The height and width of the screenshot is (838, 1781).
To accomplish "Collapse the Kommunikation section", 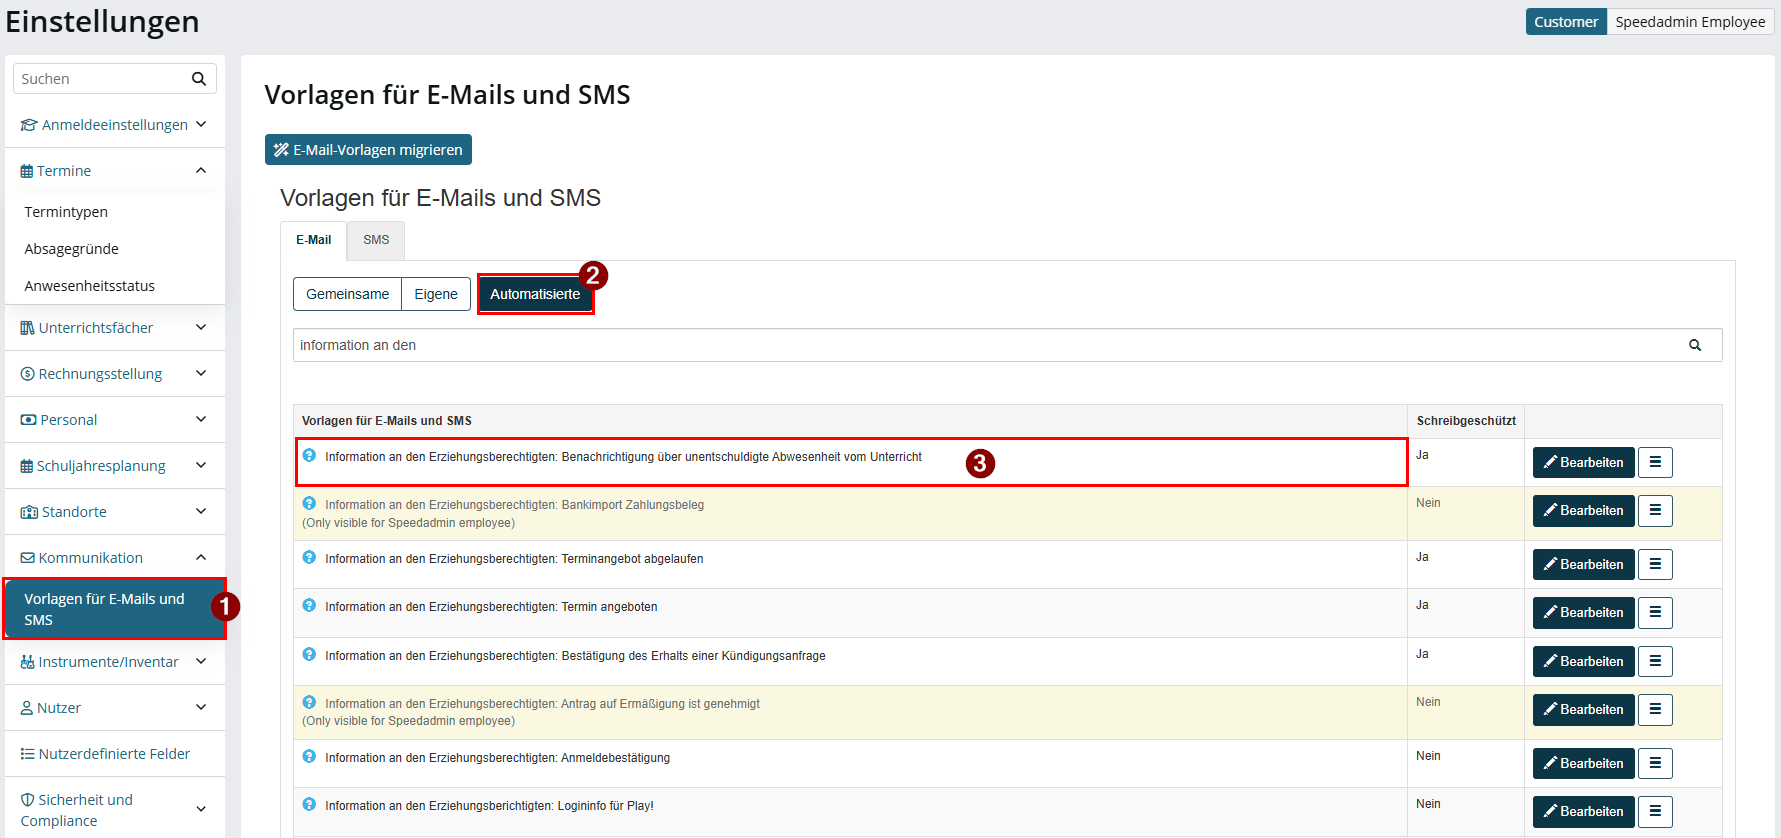I will click(x=114, y=558).
